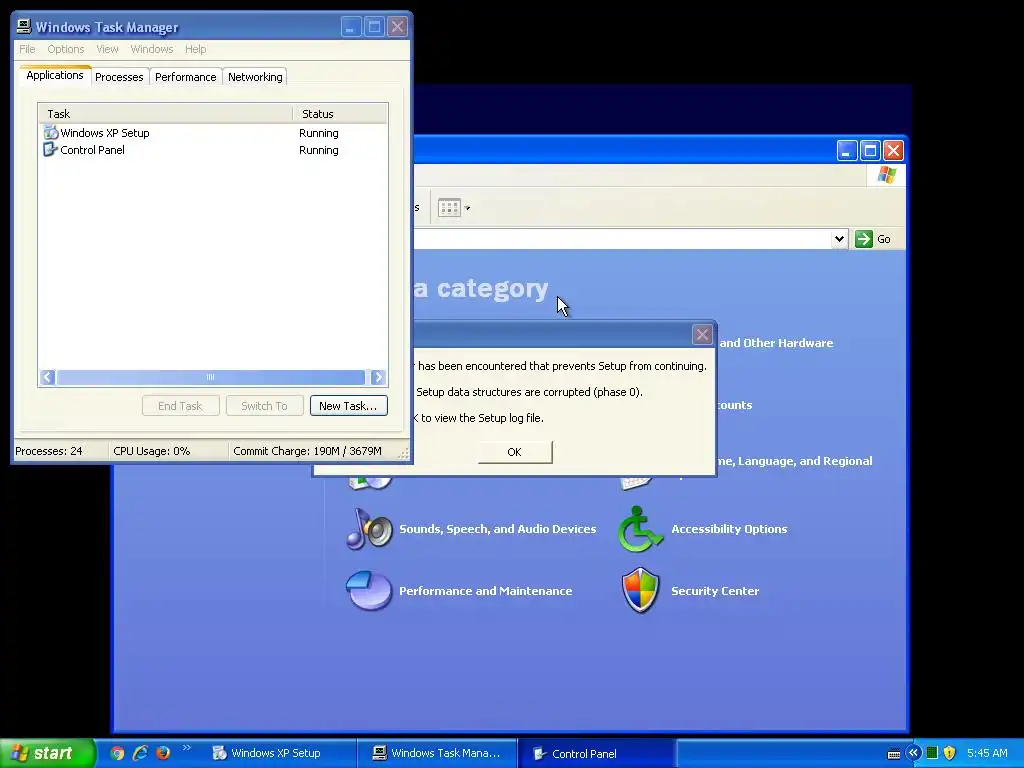Click the Windows XP Setup task icon

click(50, 133)
